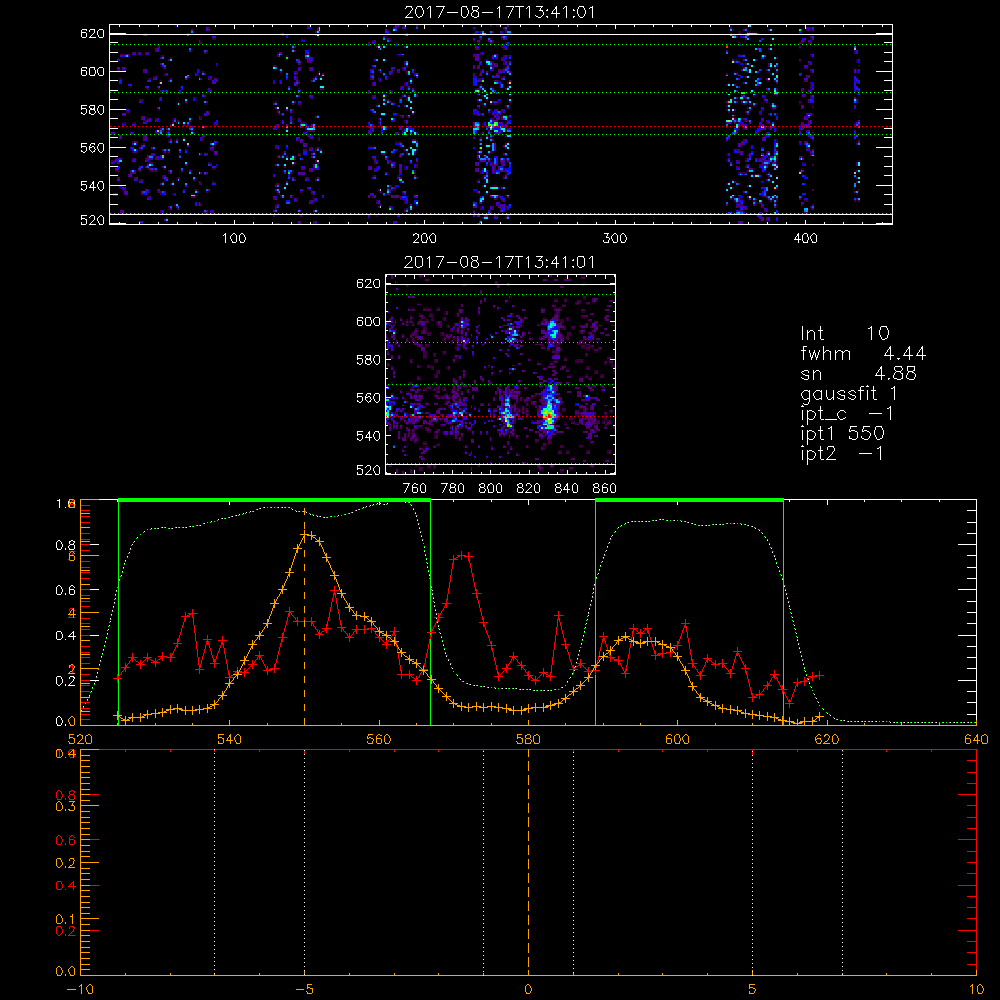The image size is (1000, 1000).
Task: Click y-axis label 600 on the small image
Action: pyautogui.click(x=368, y=321)
